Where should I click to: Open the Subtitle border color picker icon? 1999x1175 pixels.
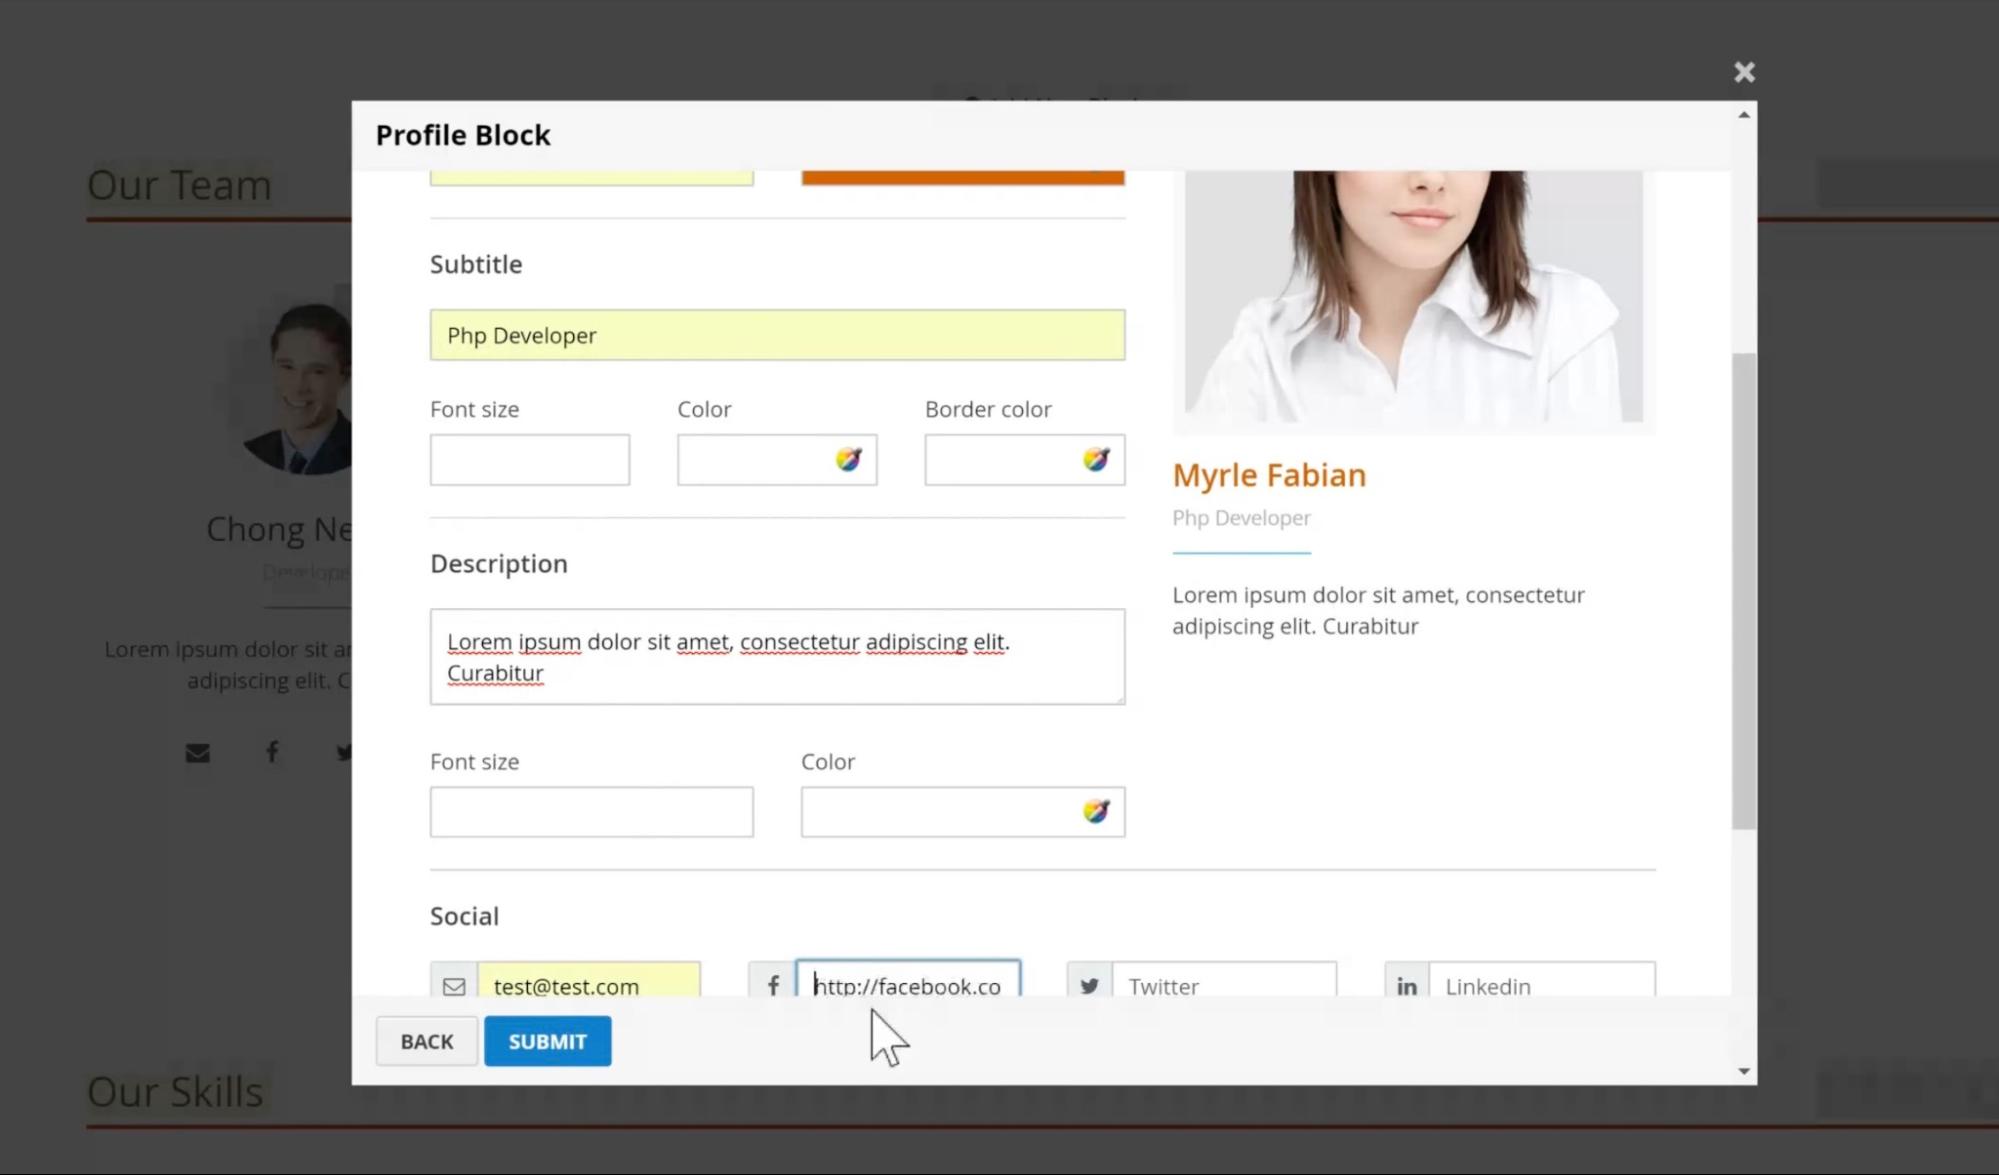(x=1095, y=459)
